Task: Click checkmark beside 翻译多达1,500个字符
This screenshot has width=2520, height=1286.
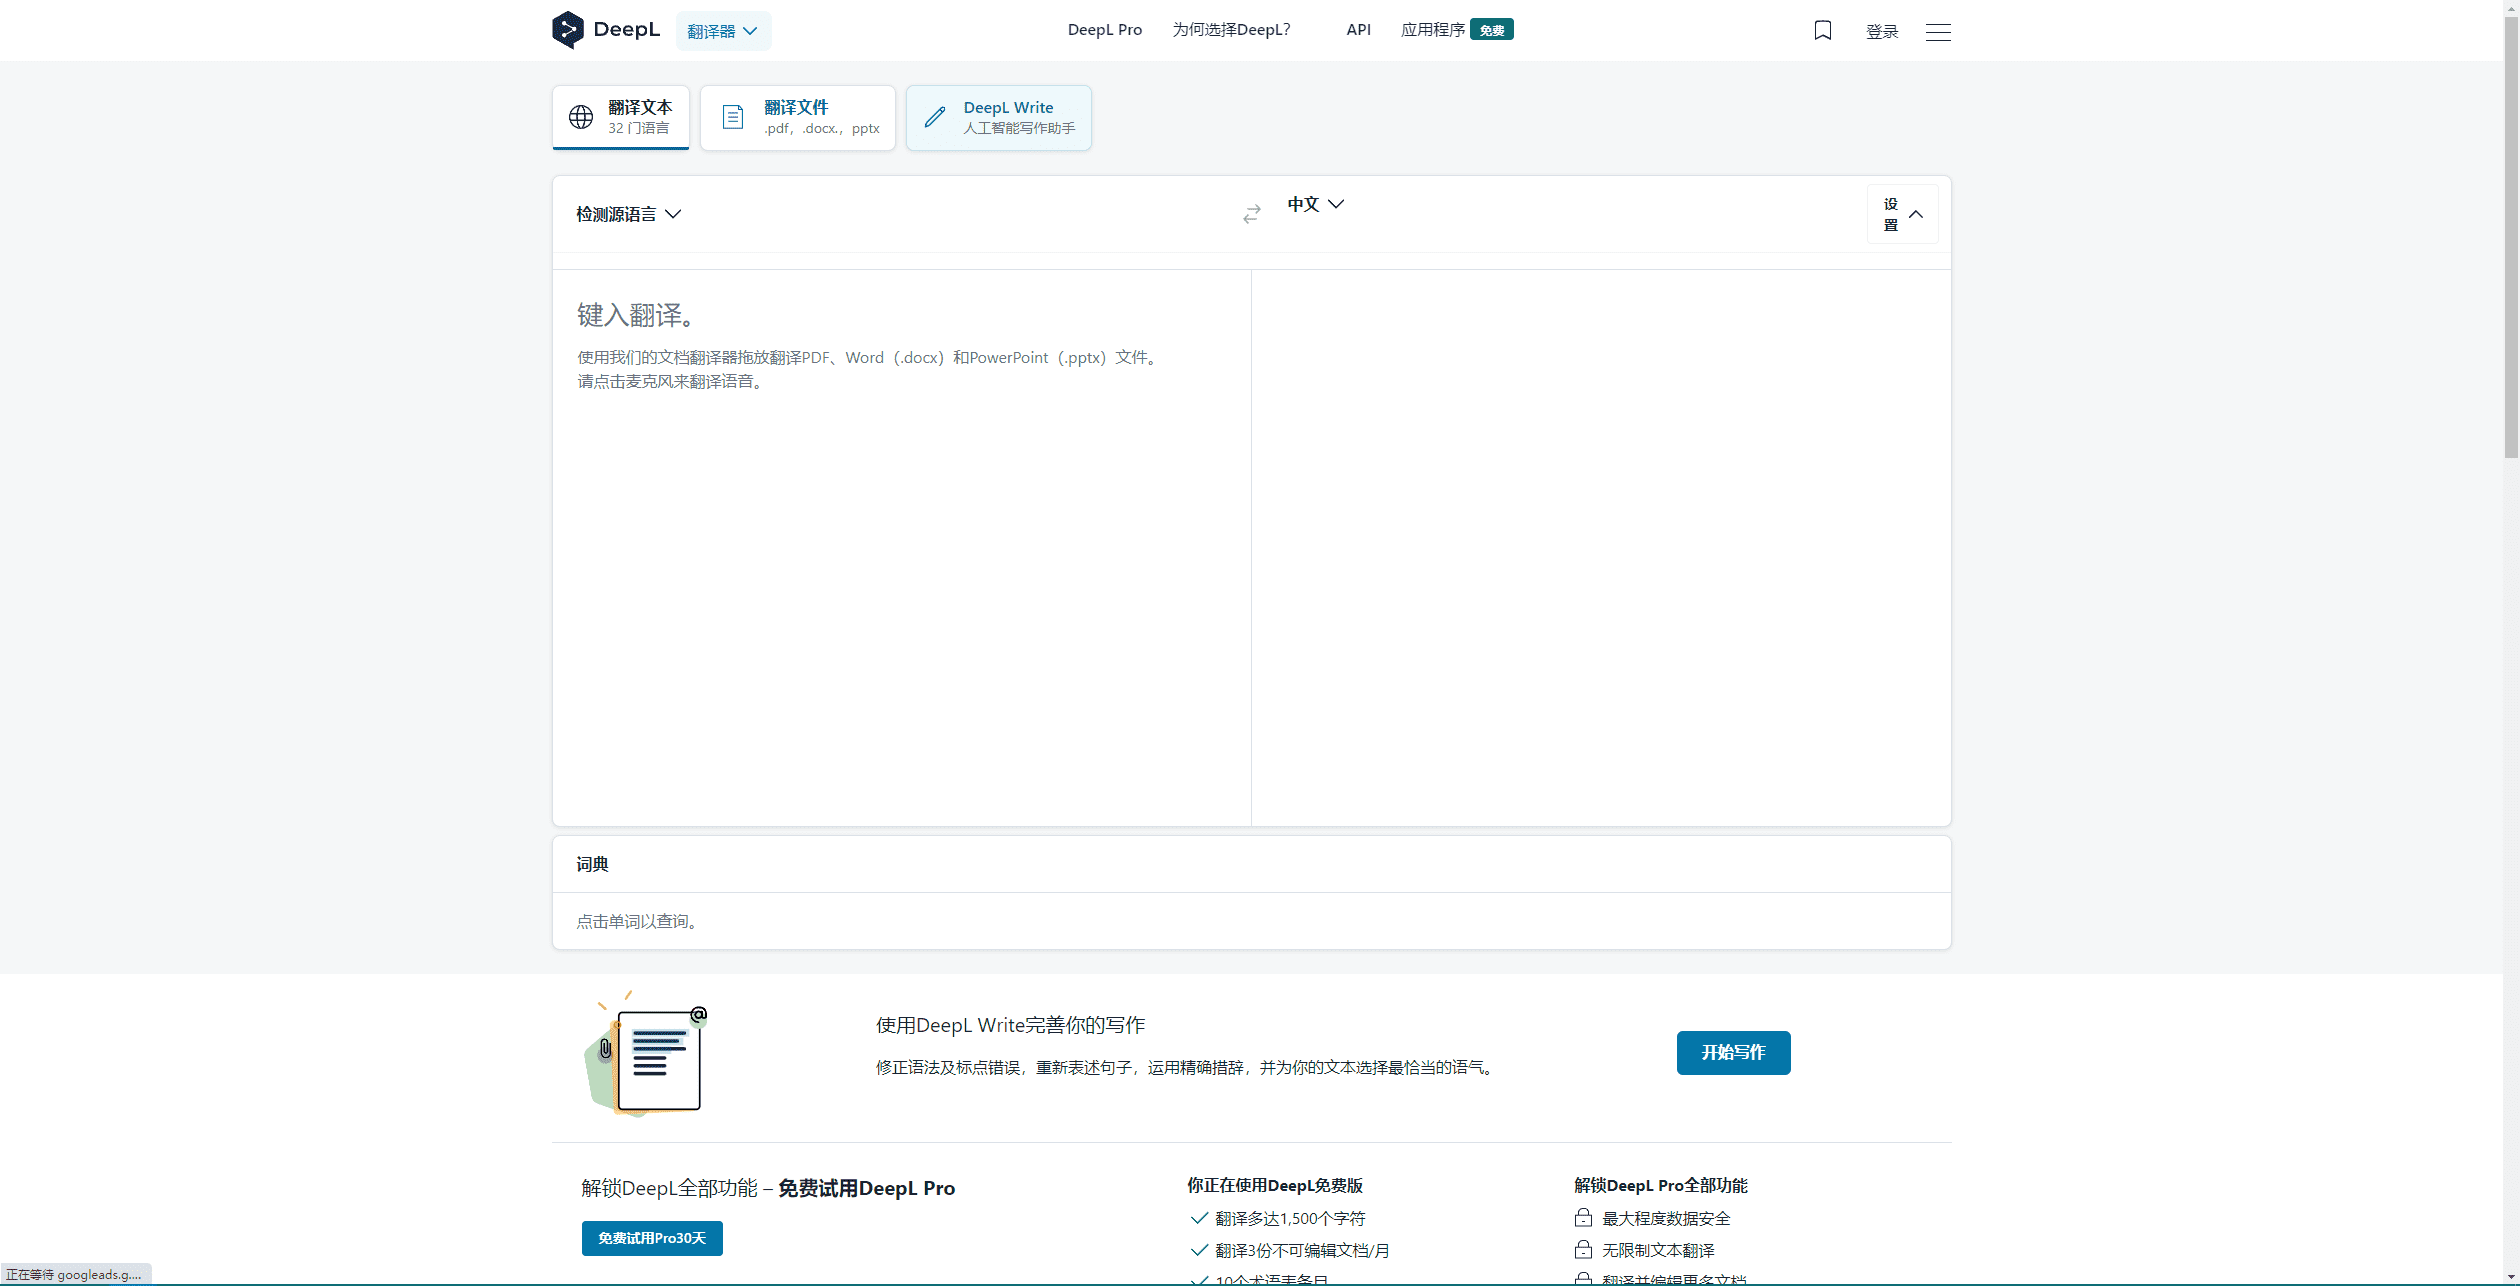Action: (x=1199, y=1218)
